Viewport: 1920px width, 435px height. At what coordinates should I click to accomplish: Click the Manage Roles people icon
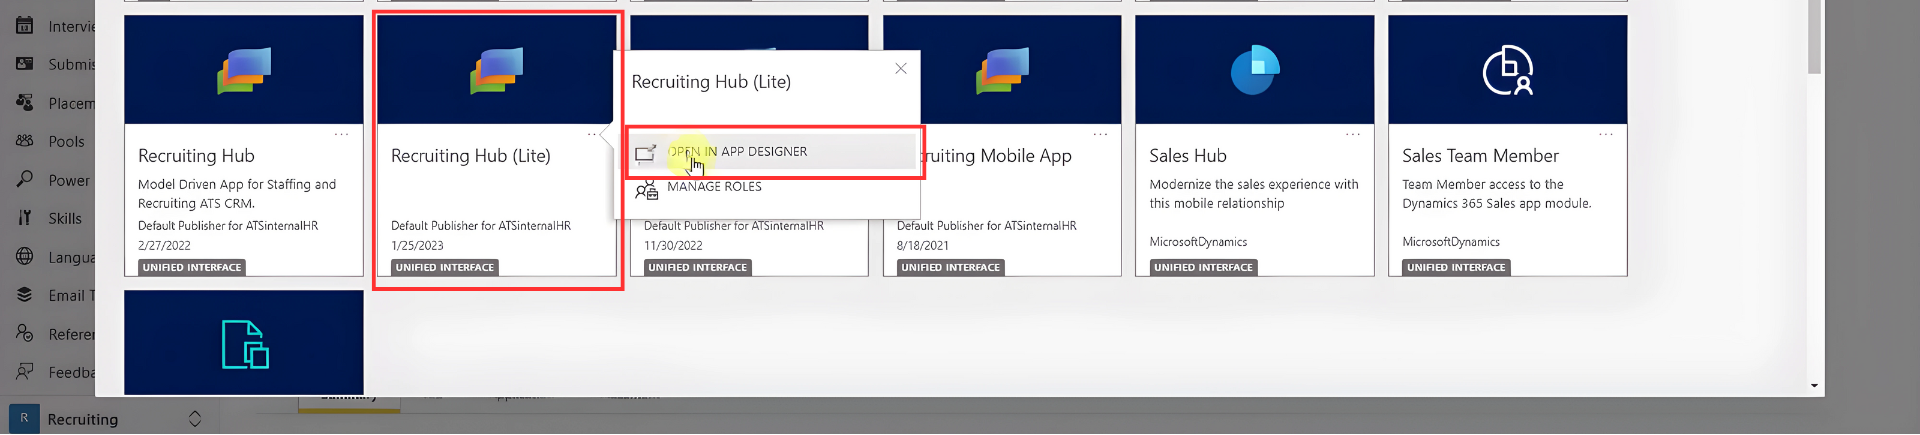[x=646, y=188]
